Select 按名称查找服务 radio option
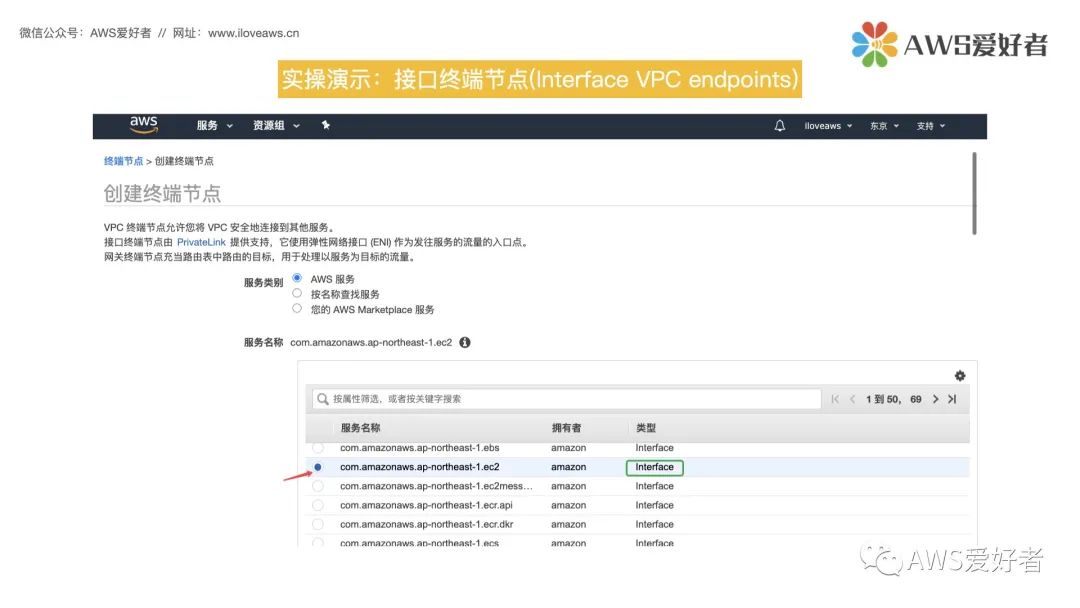The height and width of the screenshot is (608, 1080). [x=297, y=293]
